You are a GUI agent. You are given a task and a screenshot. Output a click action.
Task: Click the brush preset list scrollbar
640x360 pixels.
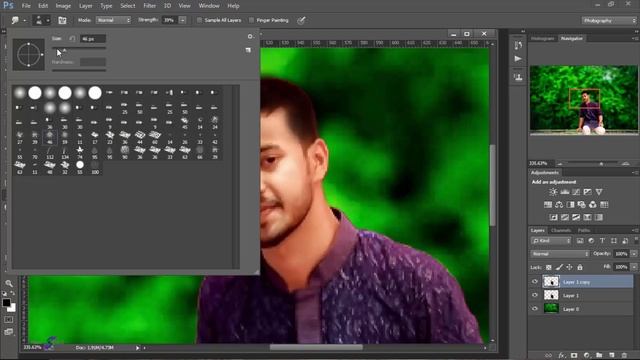point(236,177)
